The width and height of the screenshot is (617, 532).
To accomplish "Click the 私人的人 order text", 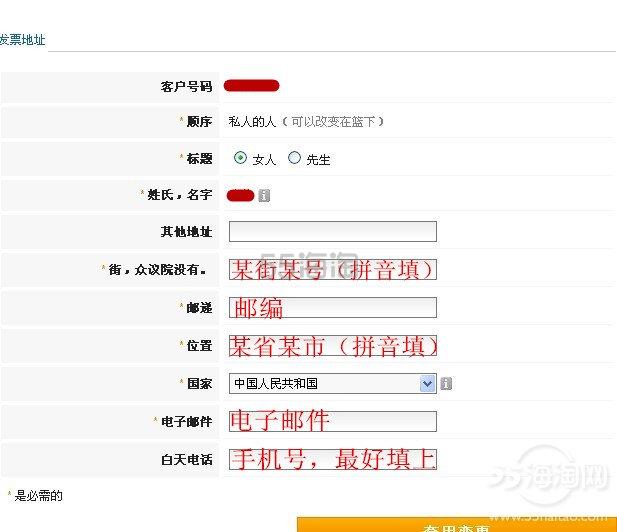I will tap(252, 122).
